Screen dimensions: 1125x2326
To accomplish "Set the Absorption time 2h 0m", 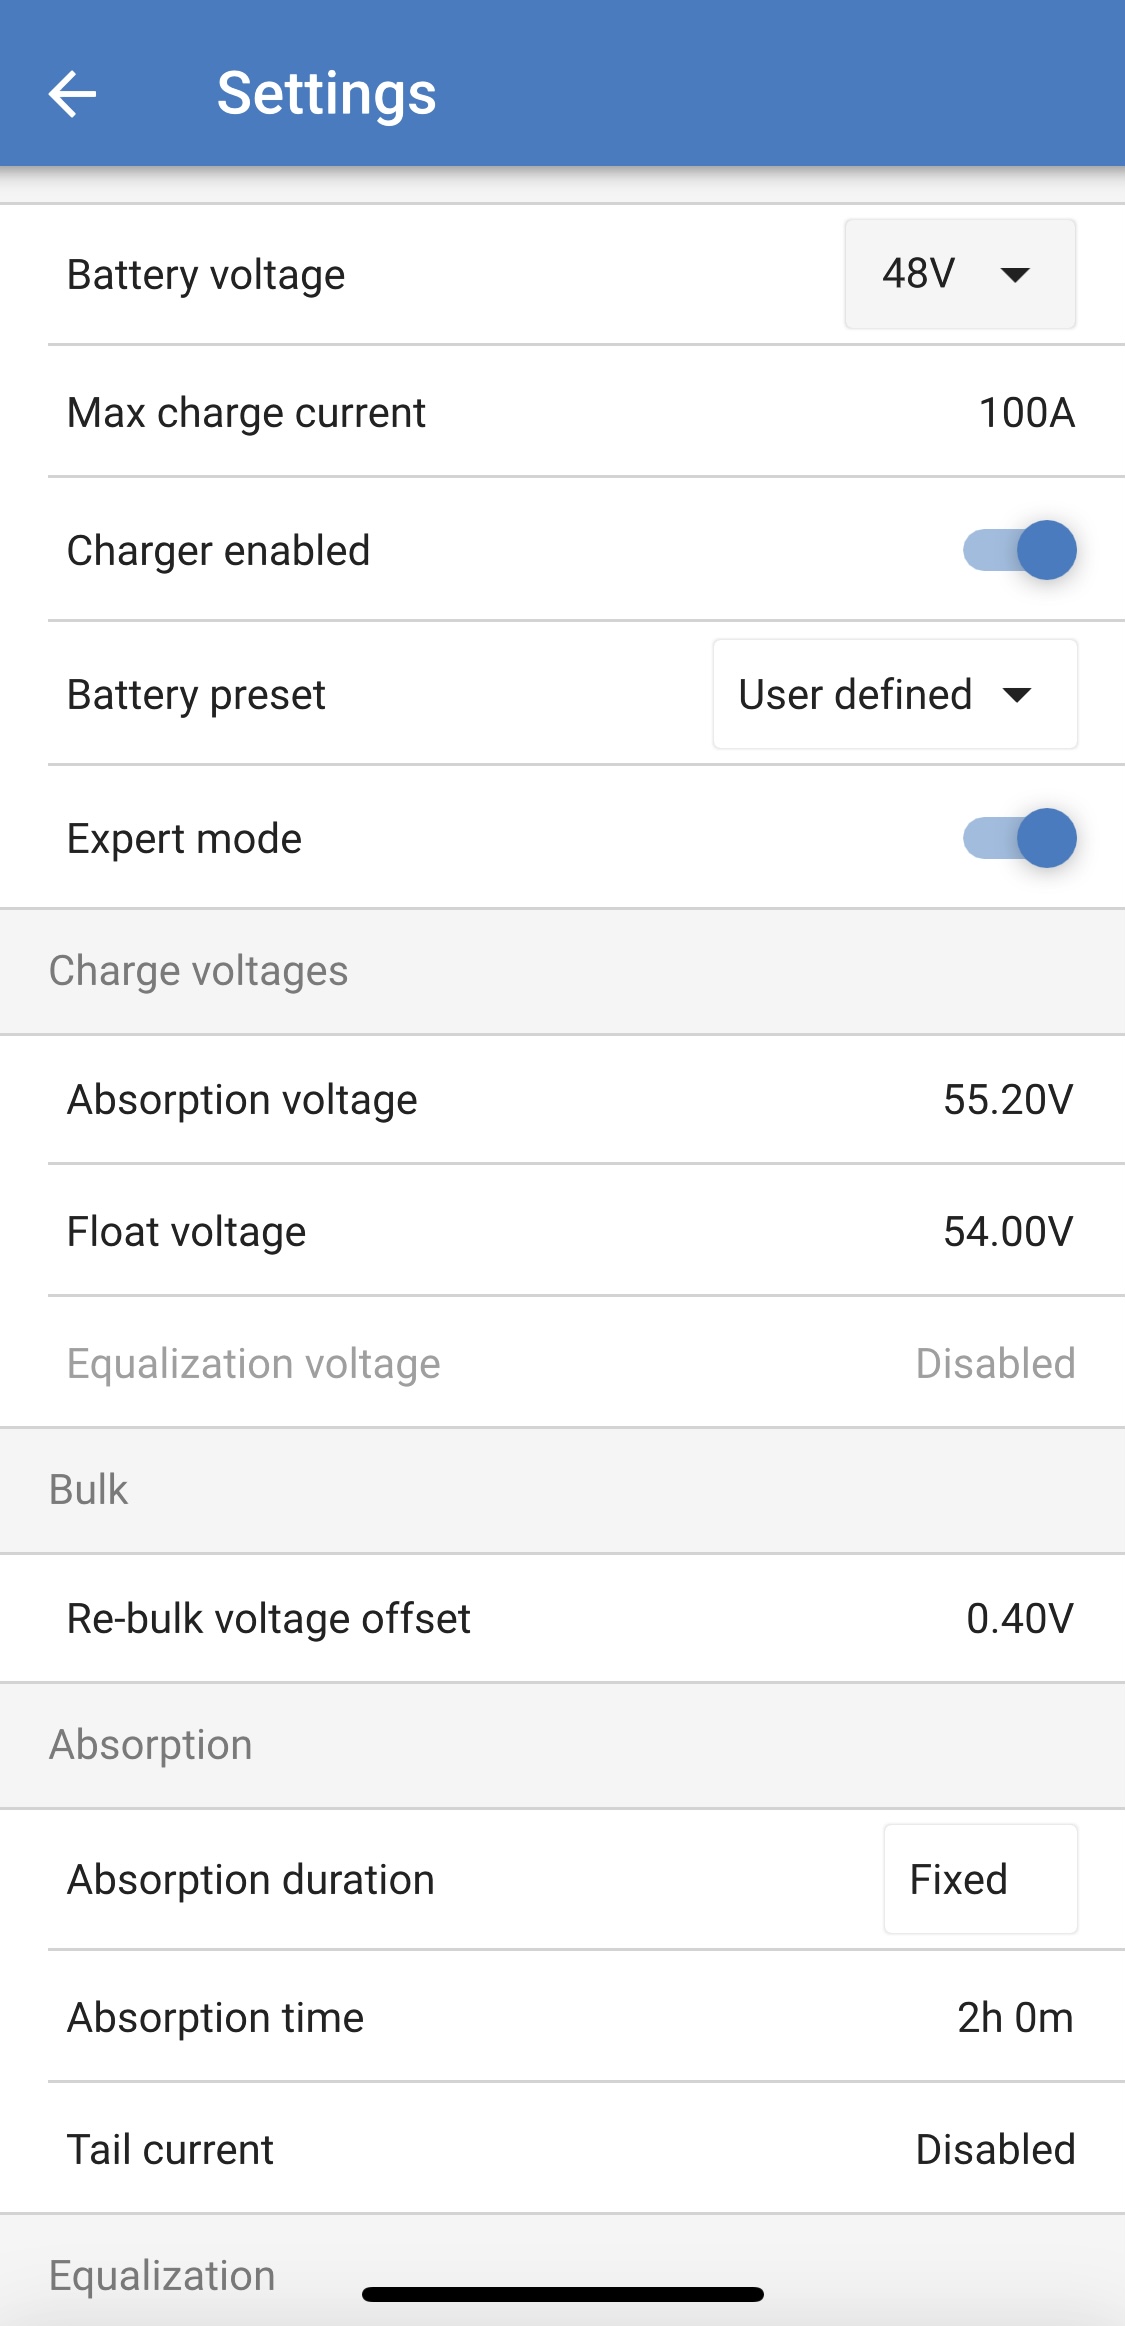I will point(1014,2018).
